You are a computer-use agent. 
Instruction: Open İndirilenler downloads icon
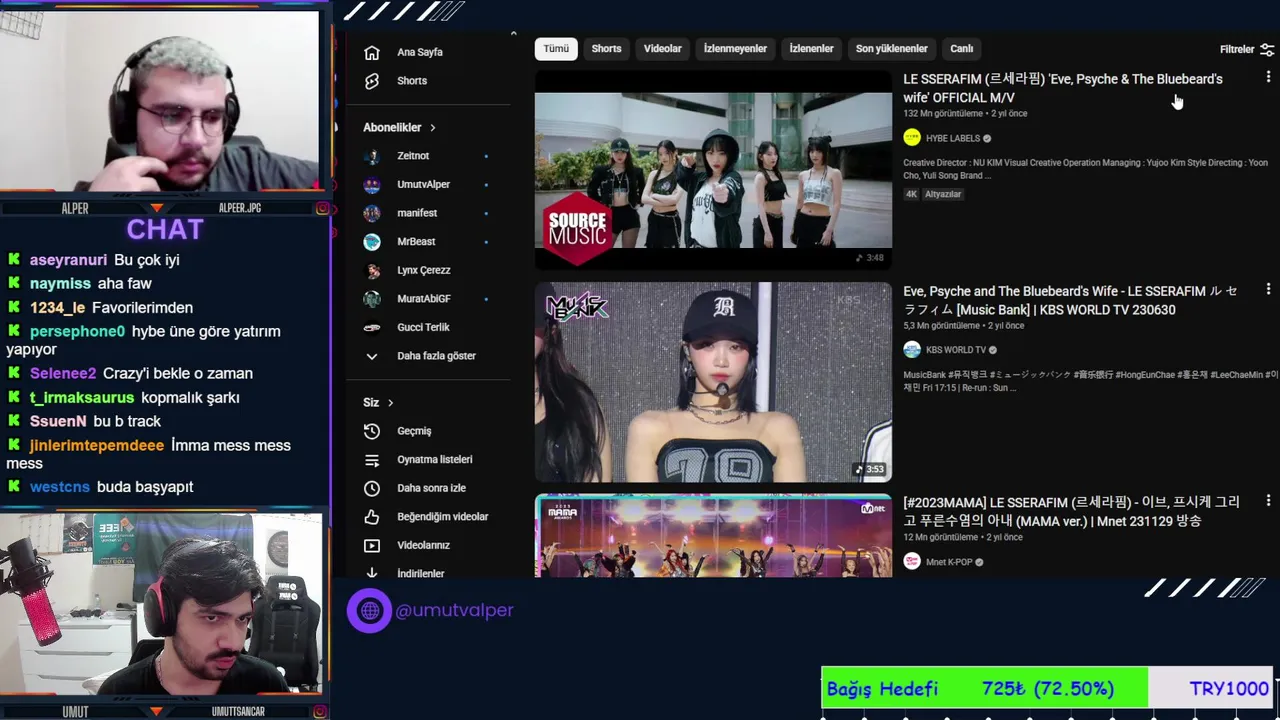click(x=372, y=573)
